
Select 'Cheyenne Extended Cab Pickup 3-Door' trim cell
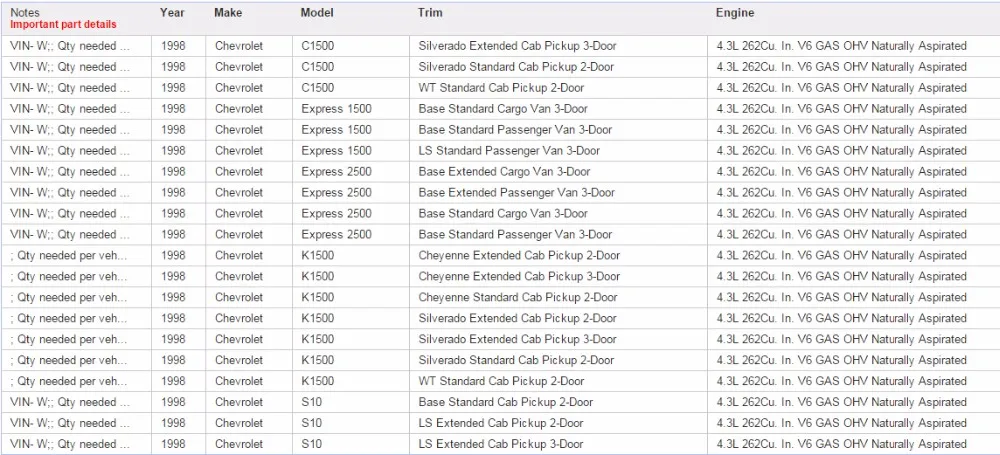(519, 277)
